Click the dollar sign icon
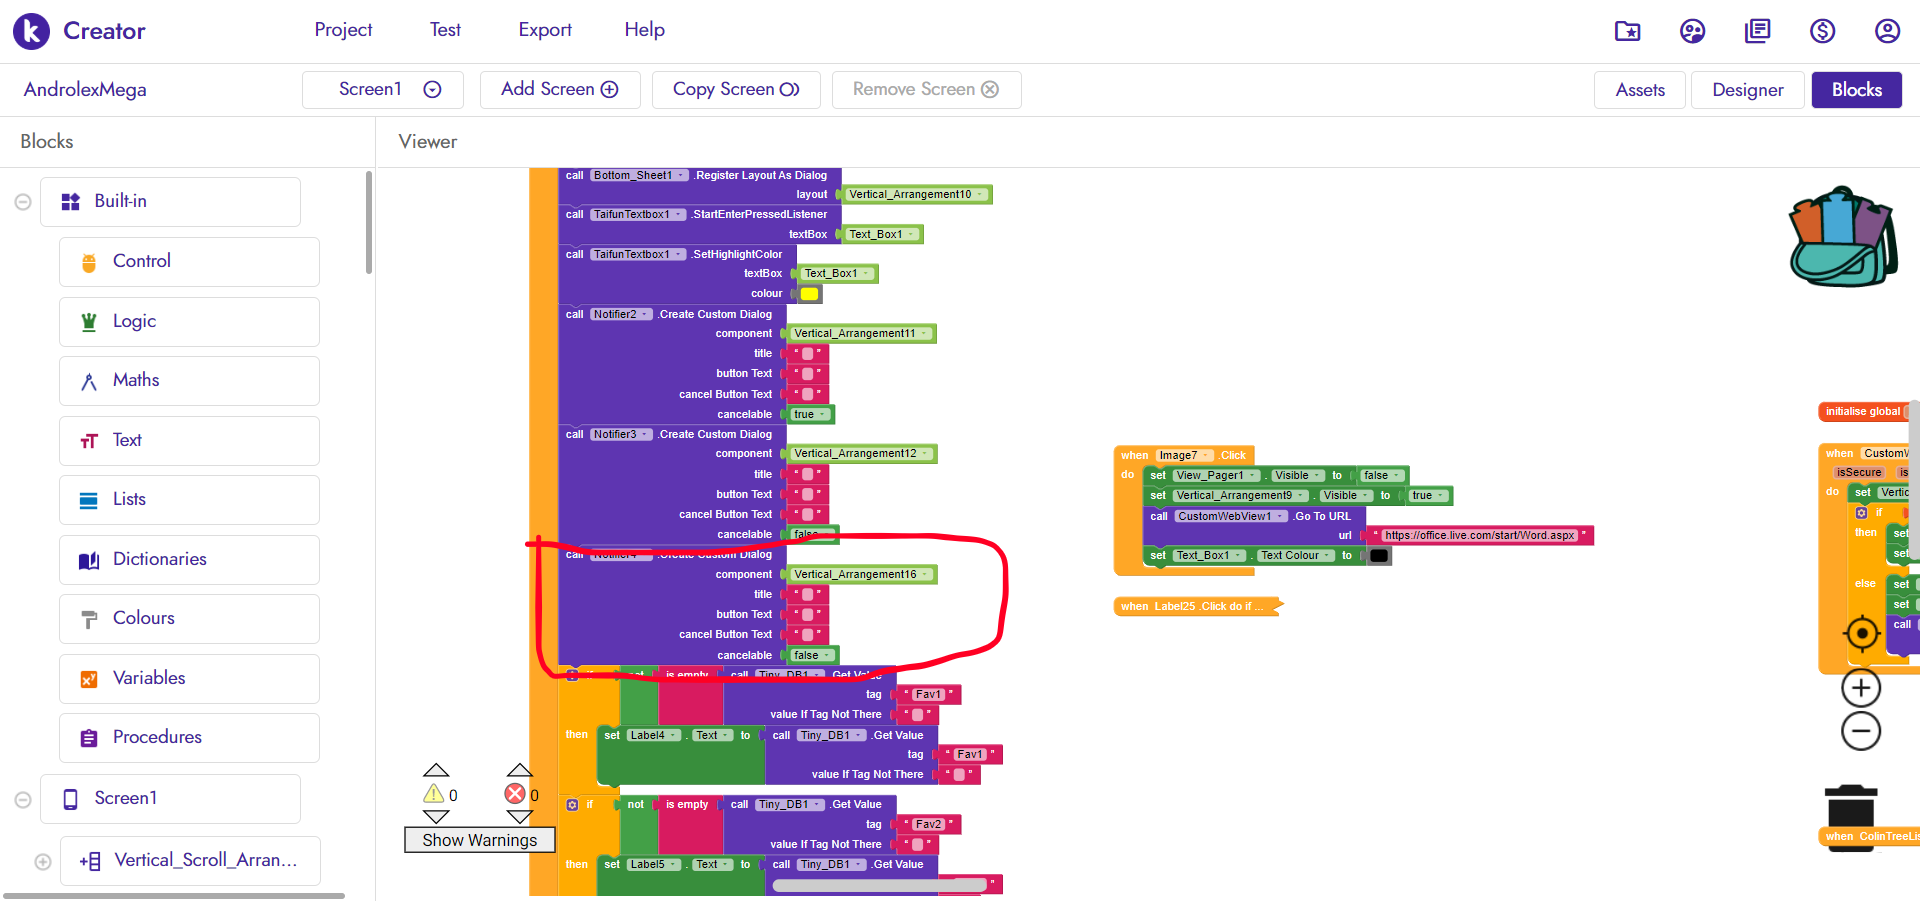1920x902 pixels. [1822, 31]
